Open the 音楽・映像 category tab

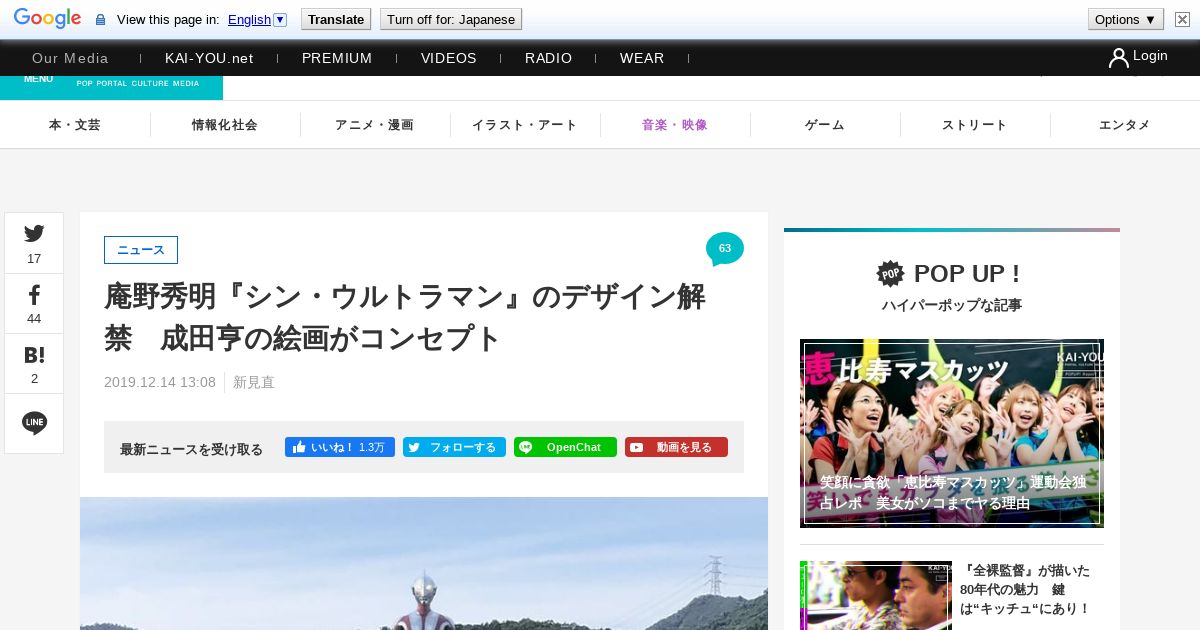675,125
